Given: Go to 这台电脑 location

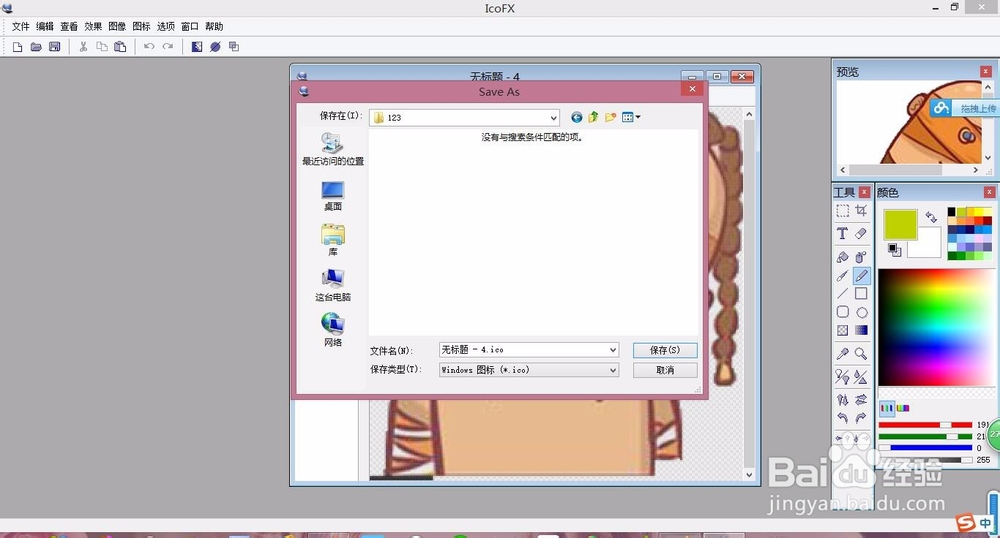Looking at the screenshot, I should 333,285.
